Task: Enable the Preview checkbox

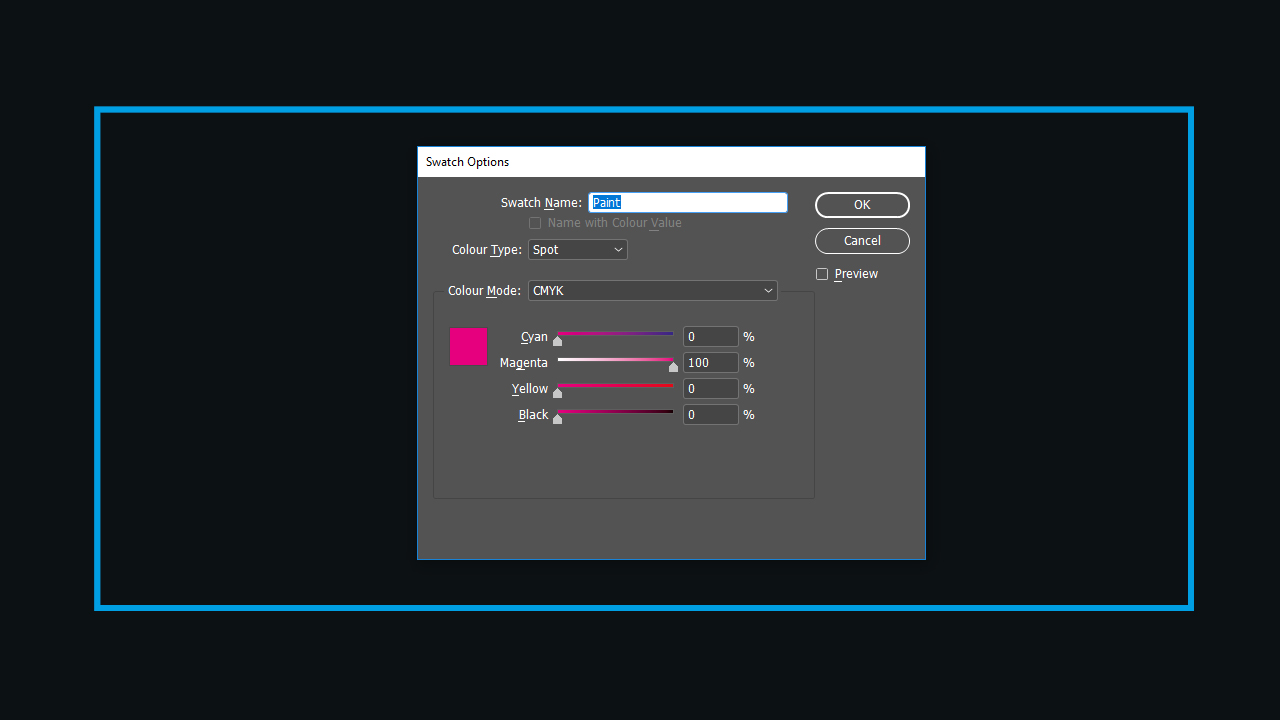Action: click(822, 274)
